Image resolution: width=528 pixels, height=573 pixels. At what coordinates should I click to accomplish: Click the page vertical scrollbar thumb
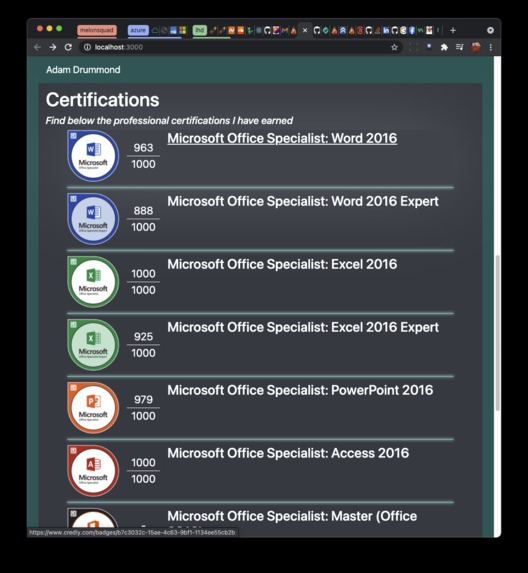[x=497, y=333]
